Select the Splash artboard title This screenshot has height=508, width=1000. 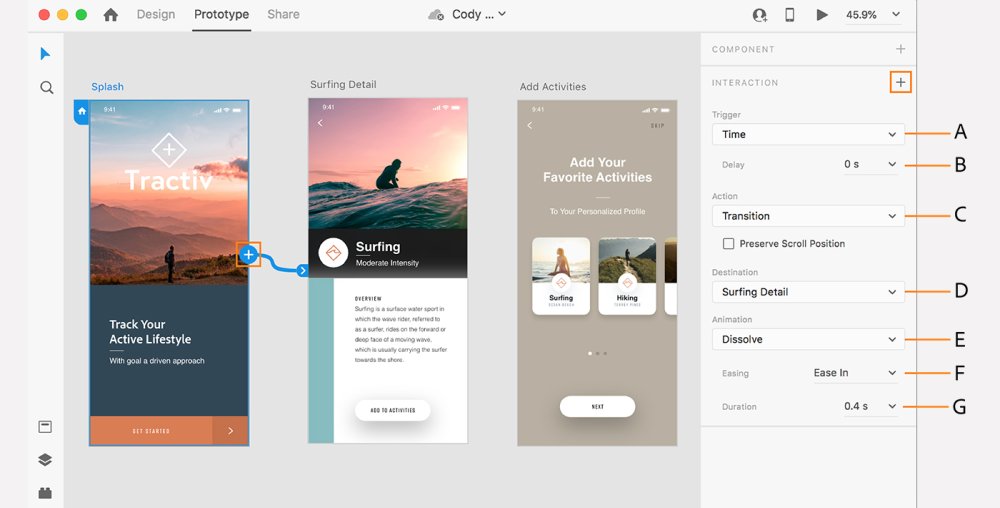click(107, 87)
